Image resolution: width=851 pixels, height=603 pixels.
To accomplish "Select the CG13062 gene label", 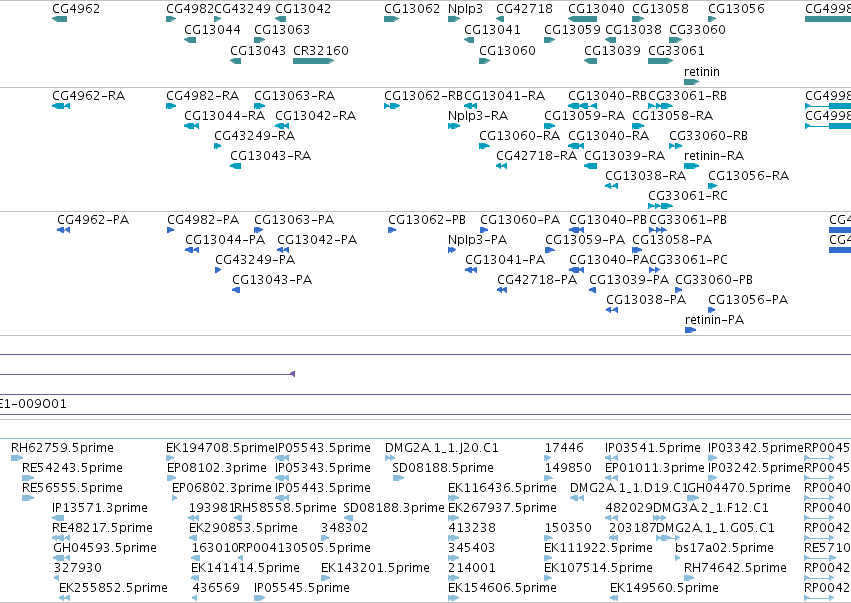I will tap(412, 9).
